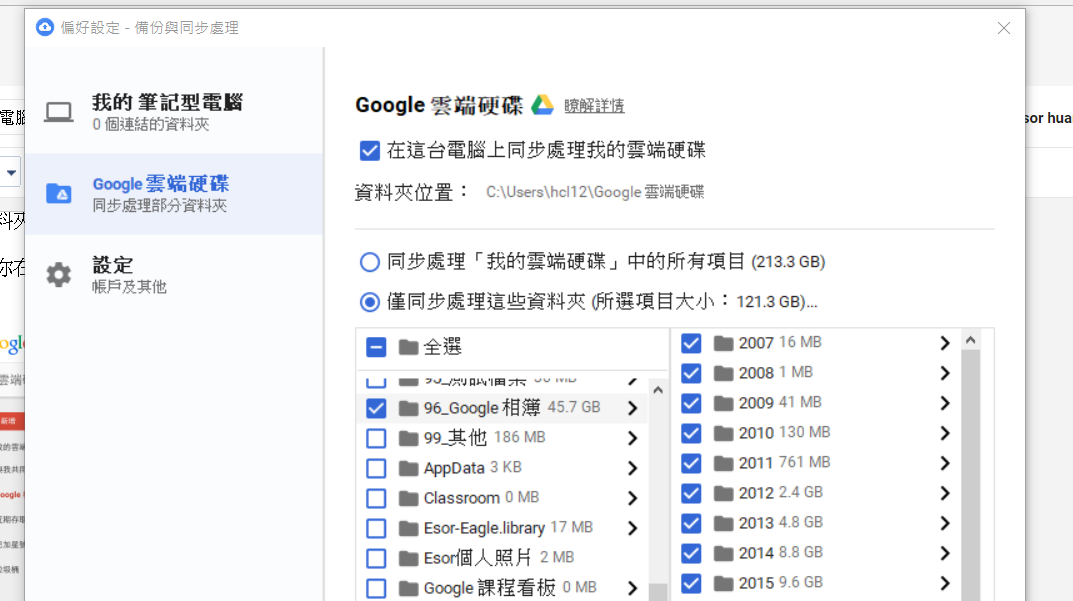Image resolution: width=1073 pixels, height=601 pixels.
Task: Click the 2015 folder icon
Action: click(x=723, y=583)
